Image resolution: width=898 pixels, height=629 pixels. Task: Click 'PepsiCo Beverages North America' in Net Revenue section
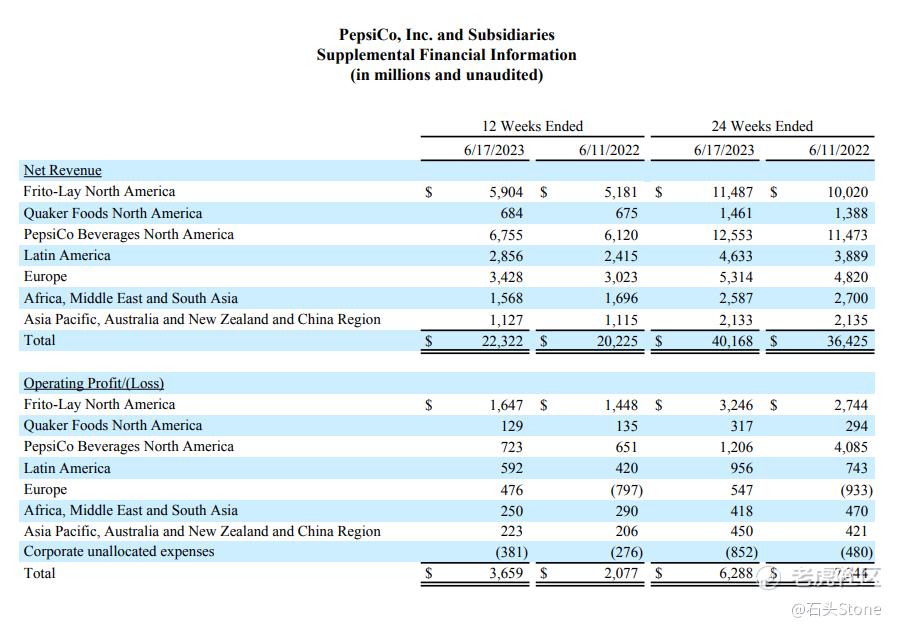coord(129,234)
